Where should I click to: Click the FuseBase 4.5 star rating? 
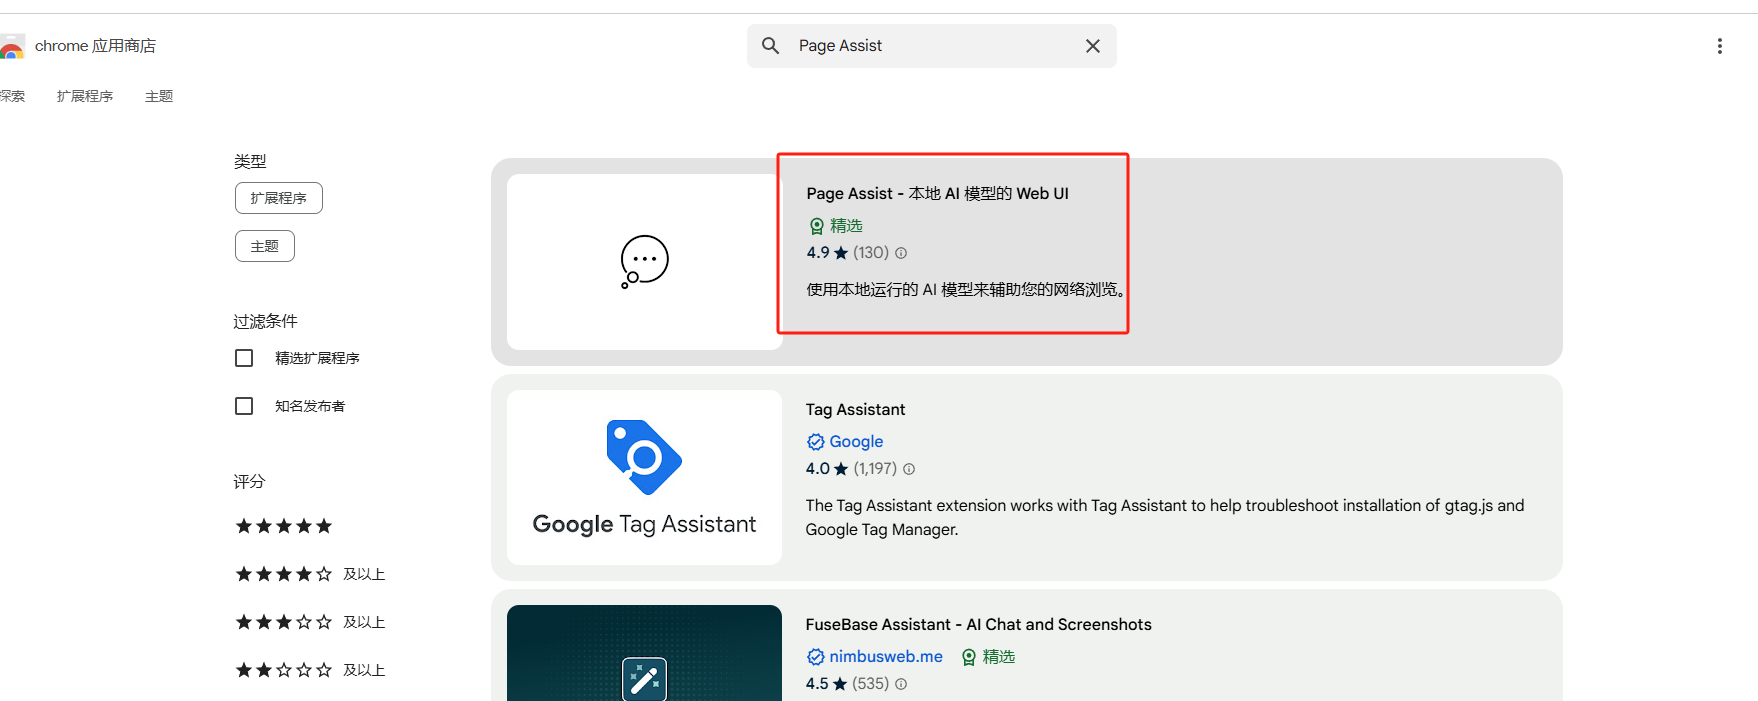tap(827, 684)
